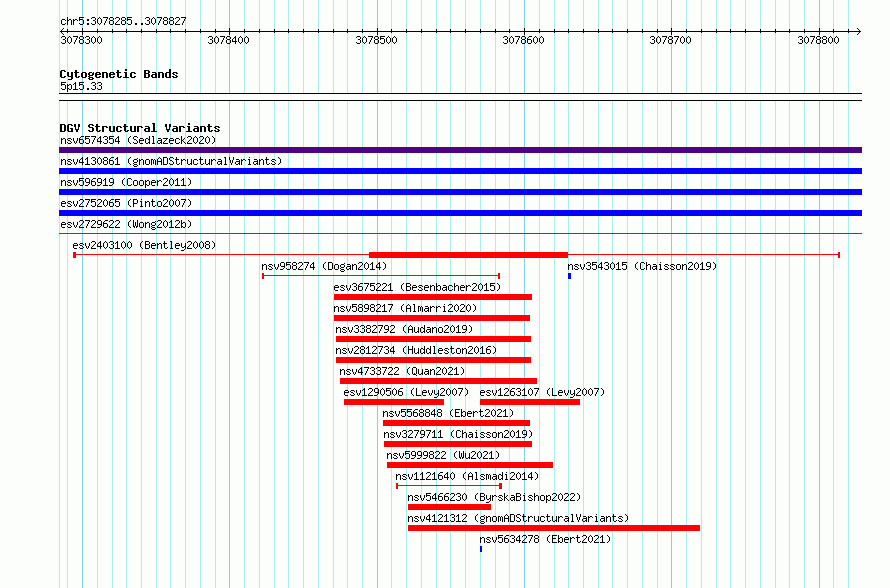890x588 pixels.
Task: Select the long red nsv4121312 bar
Action: click(554, 528)
